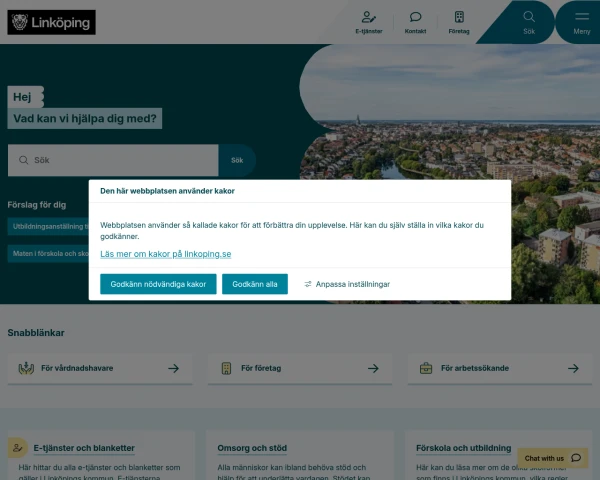Open the Meny hamburger icon
This screenshot has width=600, height=480.
tap(582, 16)
